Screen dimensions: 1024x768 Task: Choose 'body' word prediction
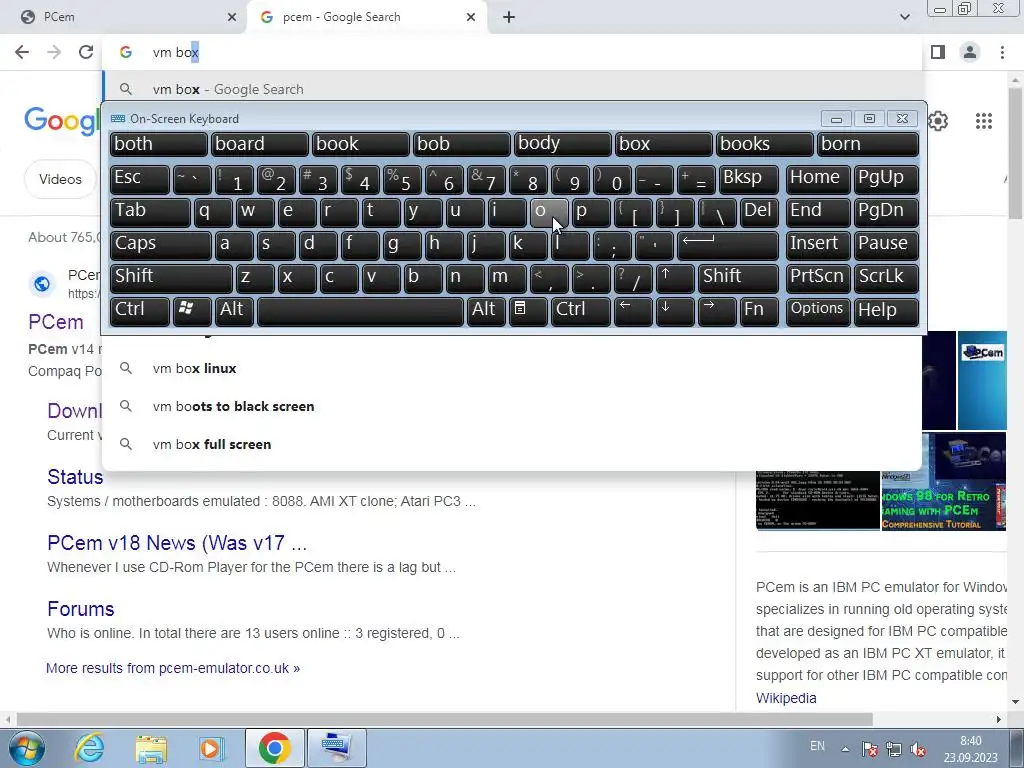tap(563, 144)
